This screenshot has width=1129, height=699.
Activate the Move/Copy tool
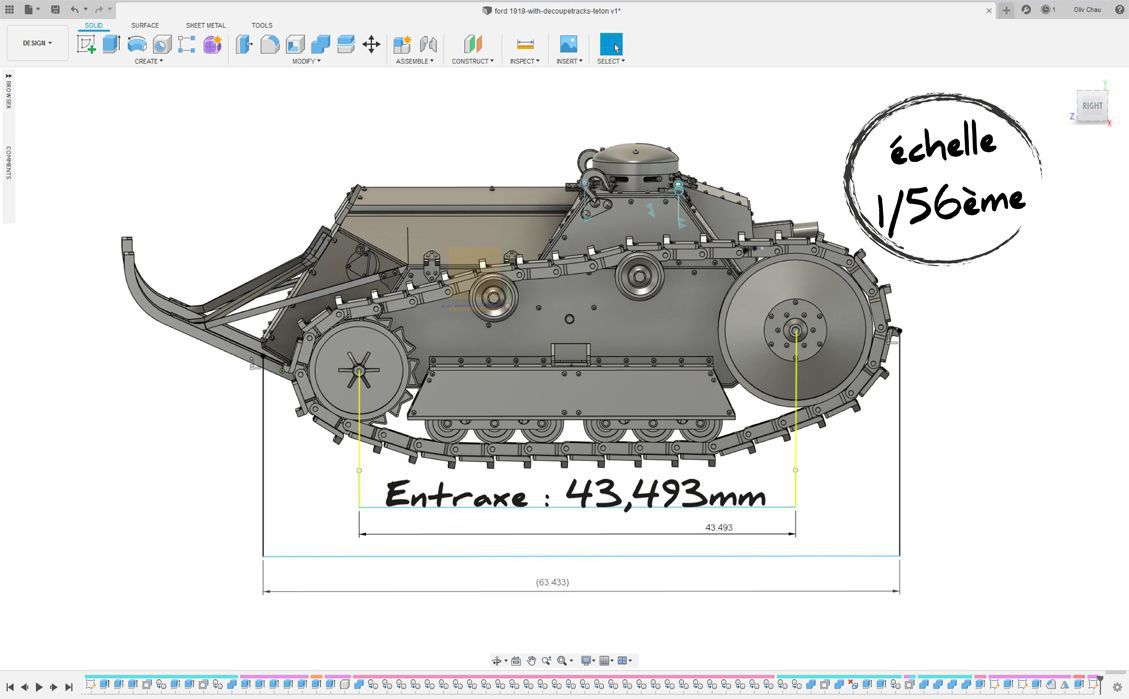[x=371, y=44]
